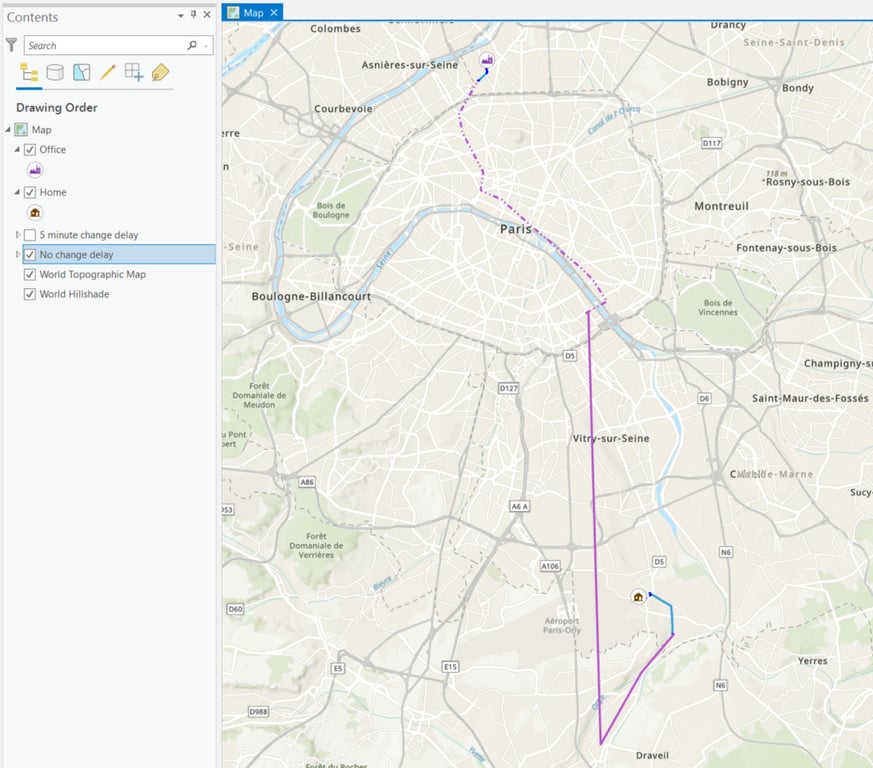Select the Map item in the tree
Screen dimensions: 873x768
coord(41,130)
